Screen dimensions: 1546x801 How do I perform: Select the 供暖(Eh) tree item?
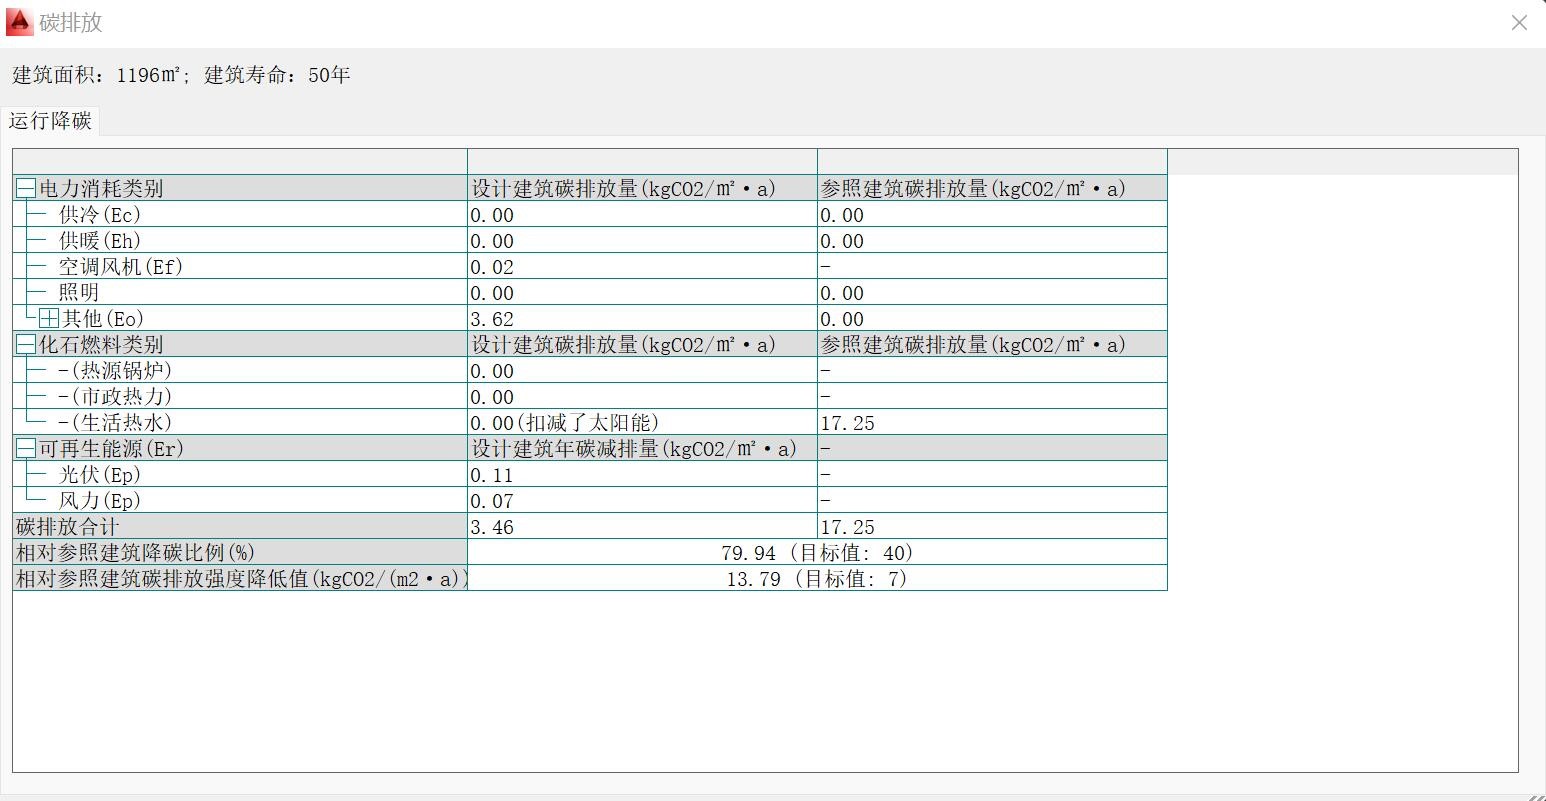coord(99,241)
